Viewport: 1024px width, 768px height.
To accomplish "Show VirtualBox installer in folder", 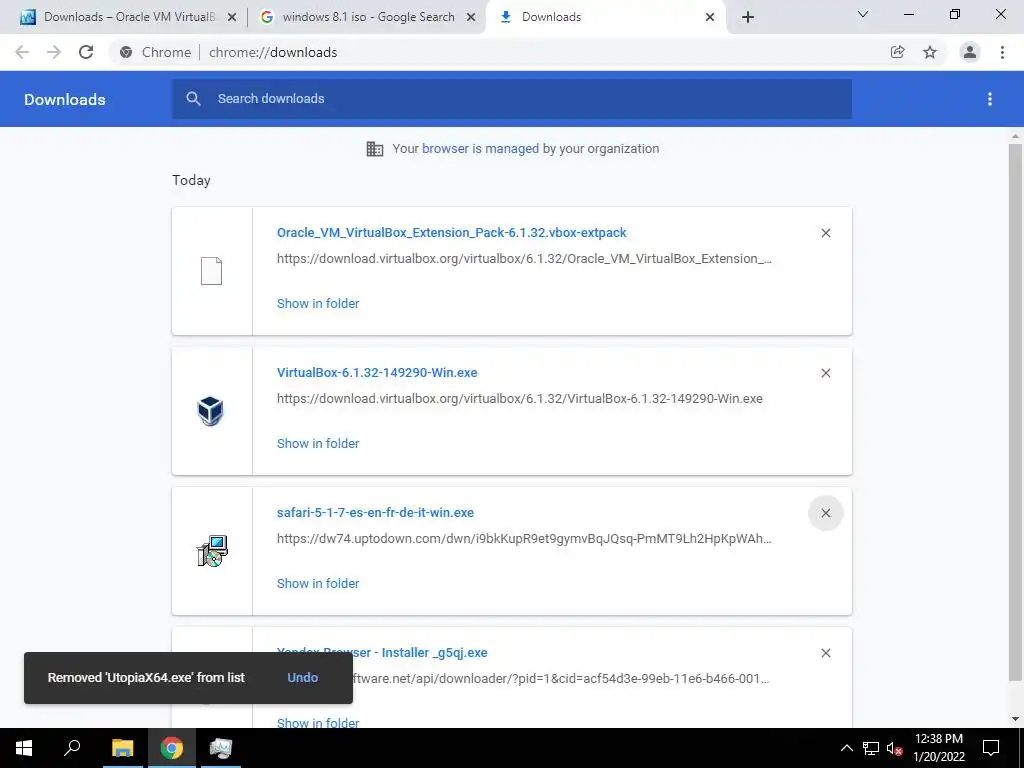I will (318, 443).
